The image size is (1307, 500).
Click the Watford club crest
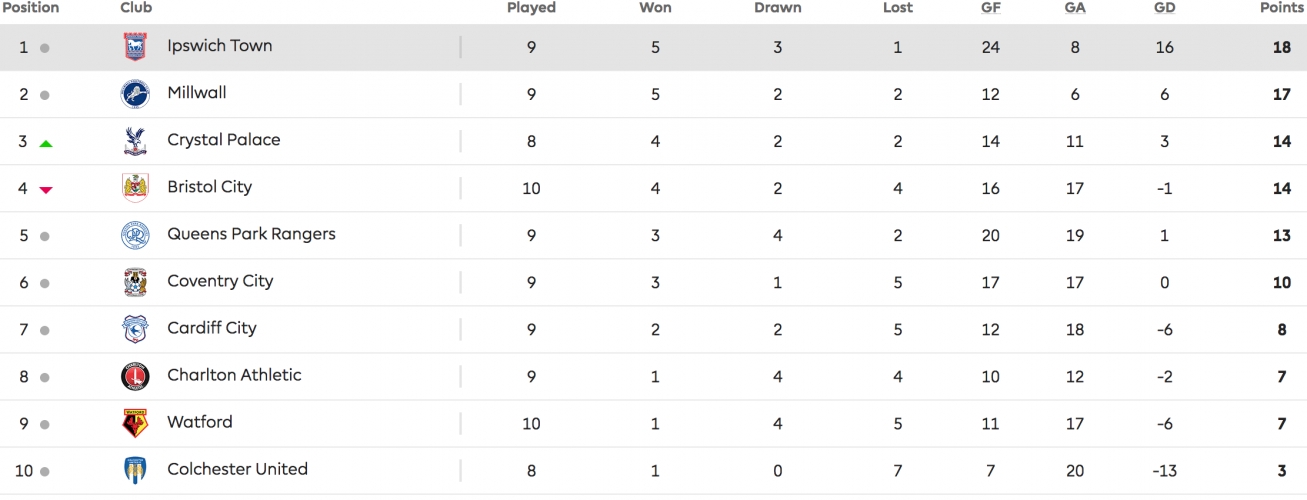(135, 423)
